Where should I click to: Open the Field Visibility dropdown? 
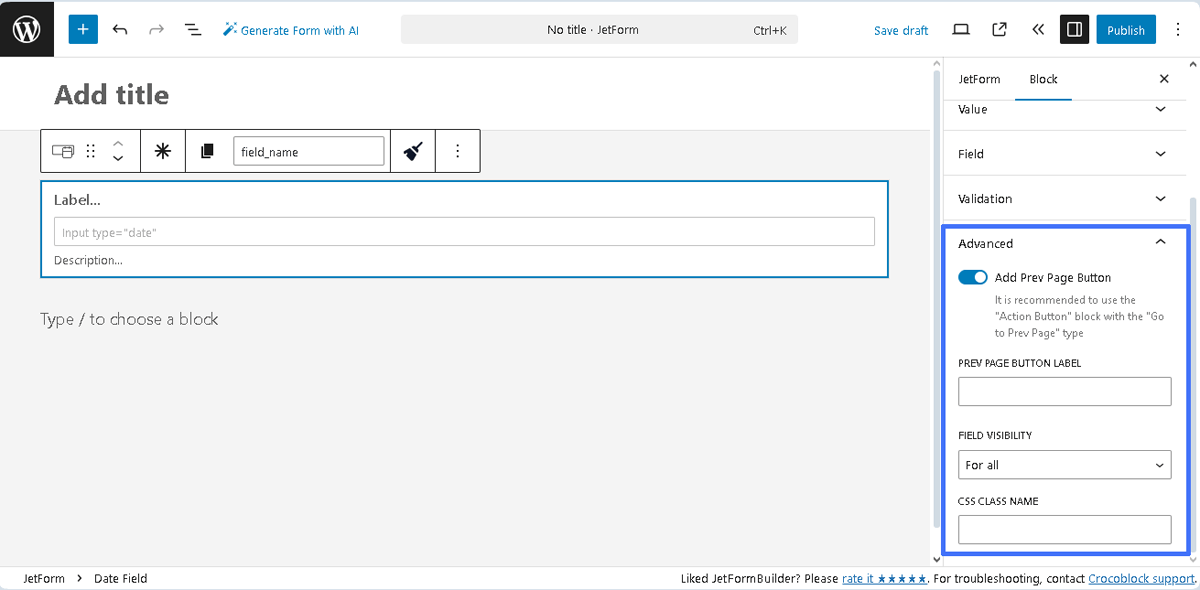coord(1064,464)
